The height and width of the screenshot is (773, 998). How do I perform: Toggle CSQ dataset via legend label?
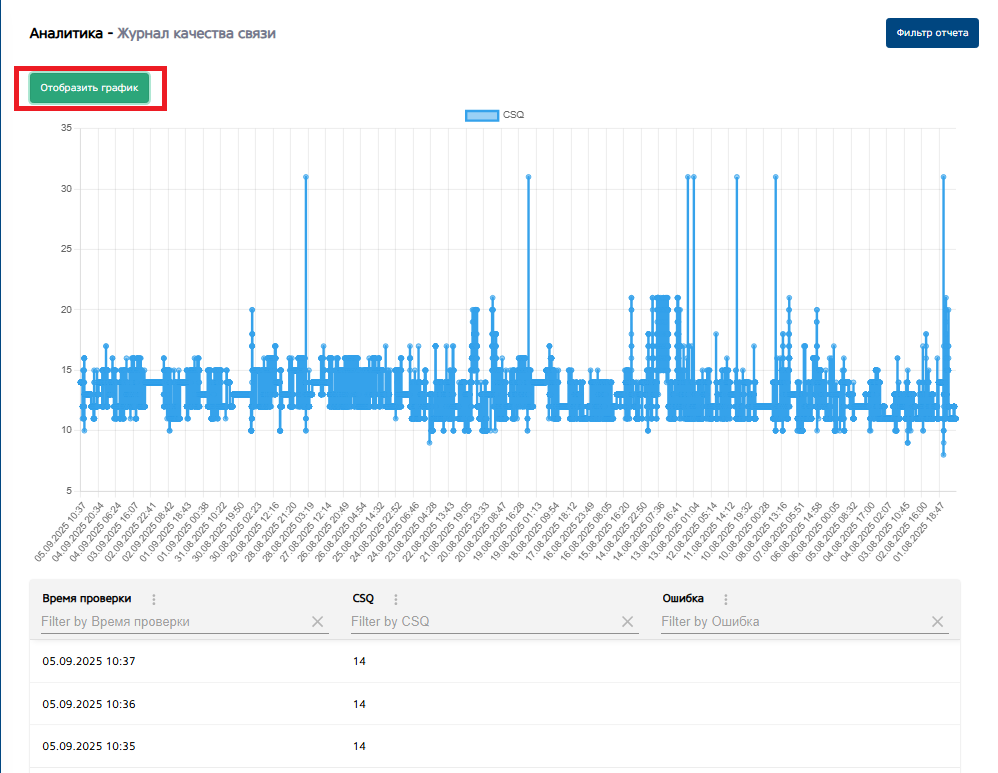pos(513,115)
